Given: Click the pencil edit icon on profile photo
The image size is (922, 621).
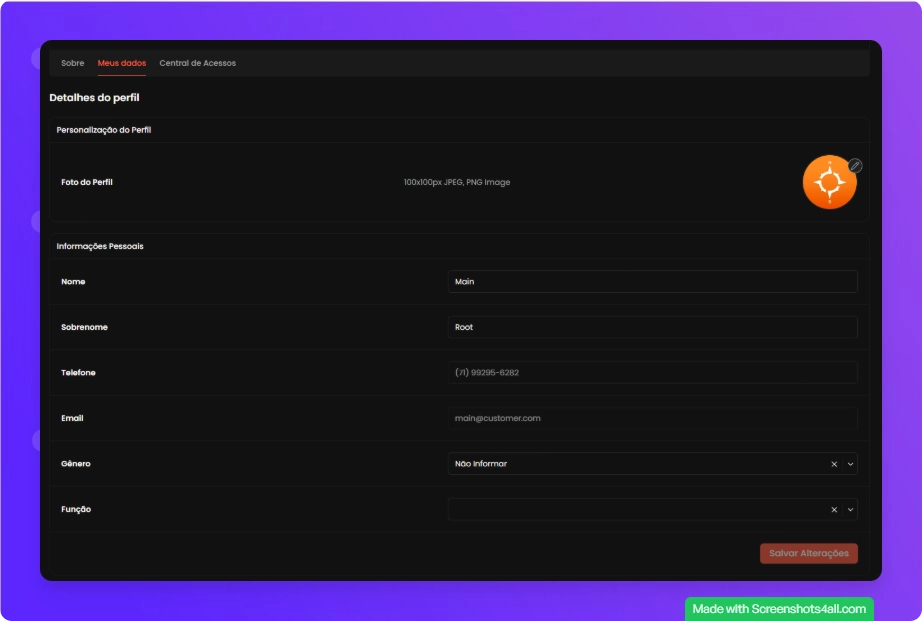Looking at the screenshot, I should [x=855, y=166].
